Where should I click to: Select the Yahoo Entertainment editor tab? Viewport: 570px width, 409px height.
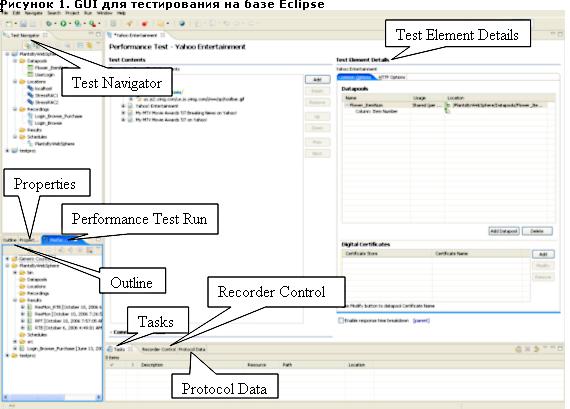(136, 35)
